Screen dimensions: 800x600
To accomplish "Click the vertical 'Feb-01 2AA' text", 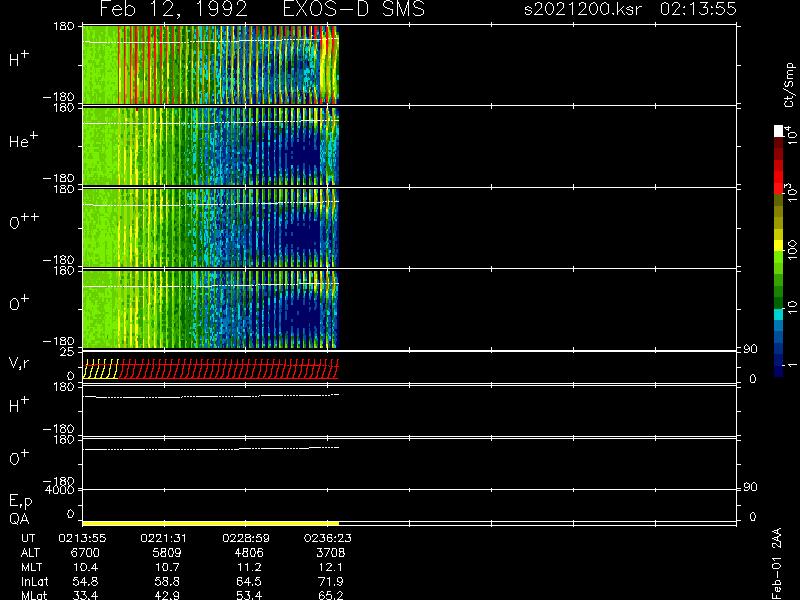I will [777, 563].
